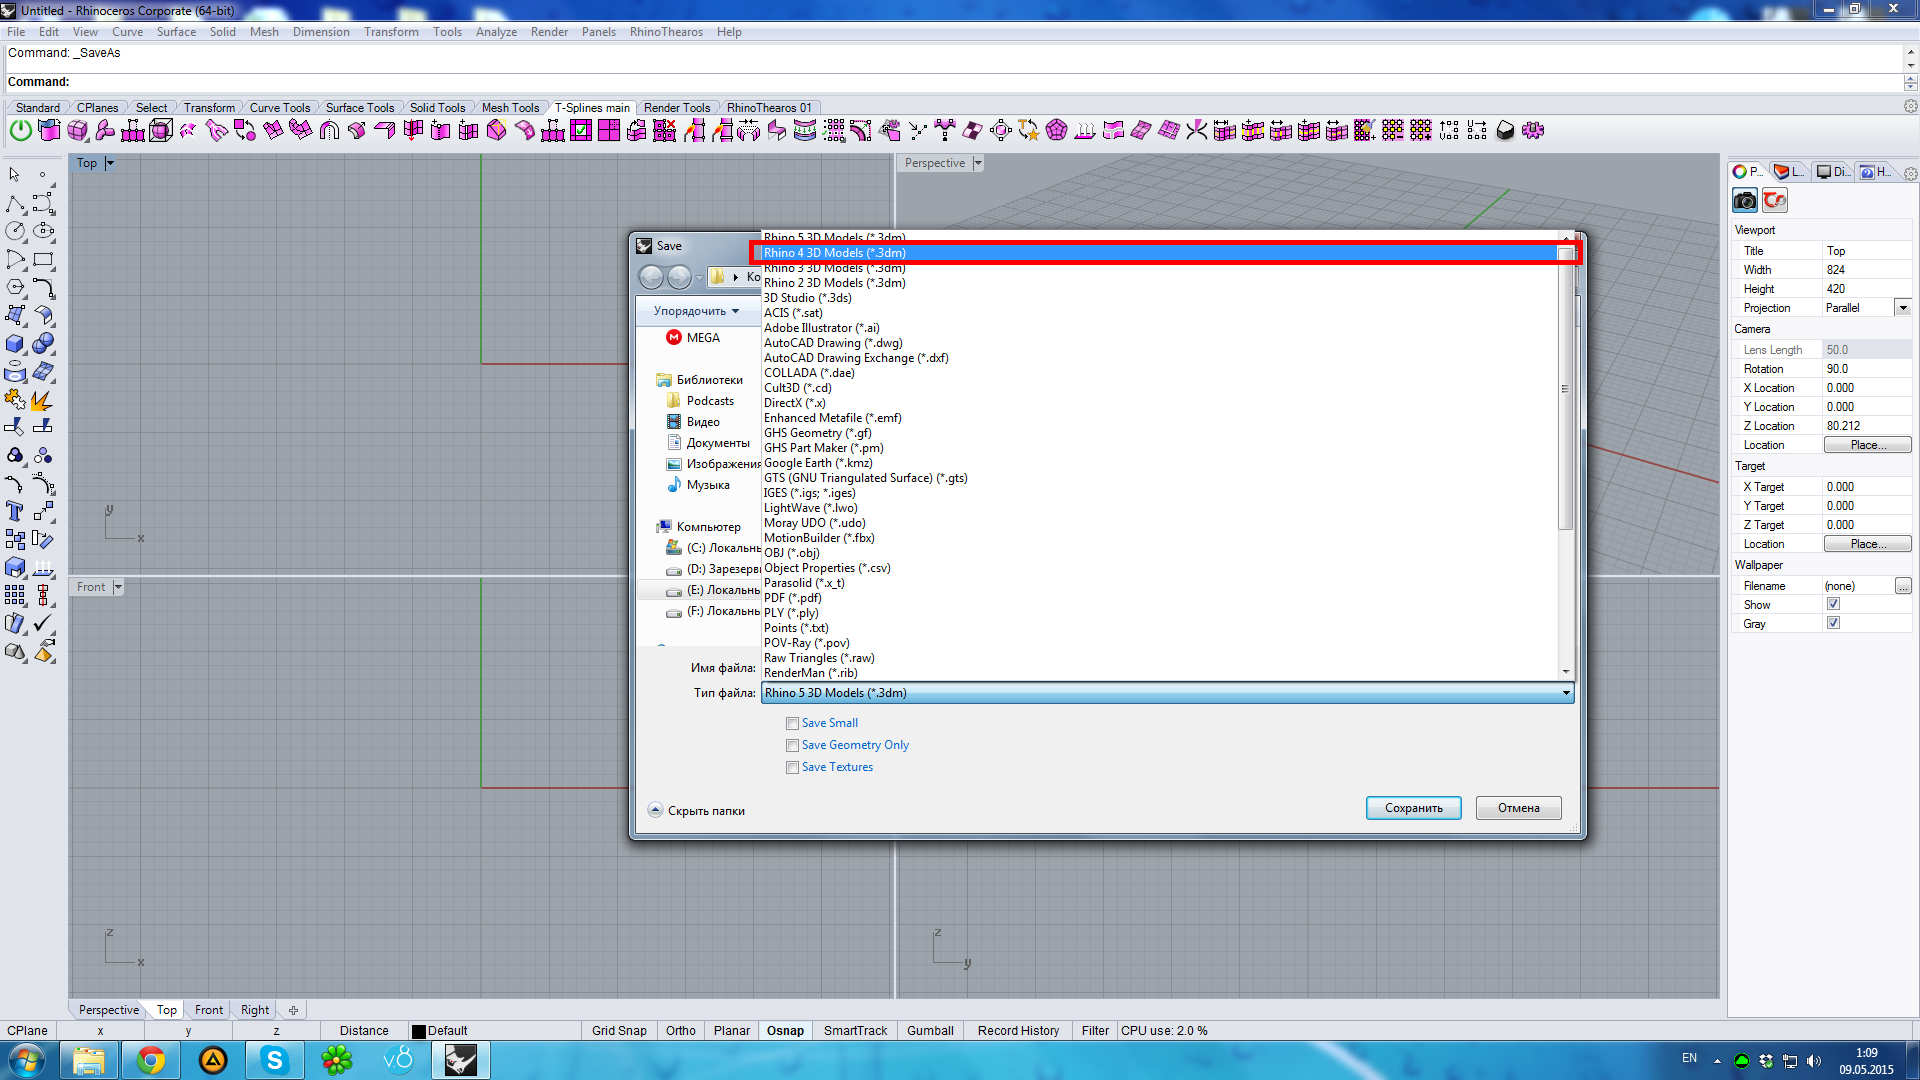The height and width of the screenshot is (1080, 1920).
Task: Uncheck the wallpaper Gray checkbox
Action: pyautogui.click(x=1833, y=623)
